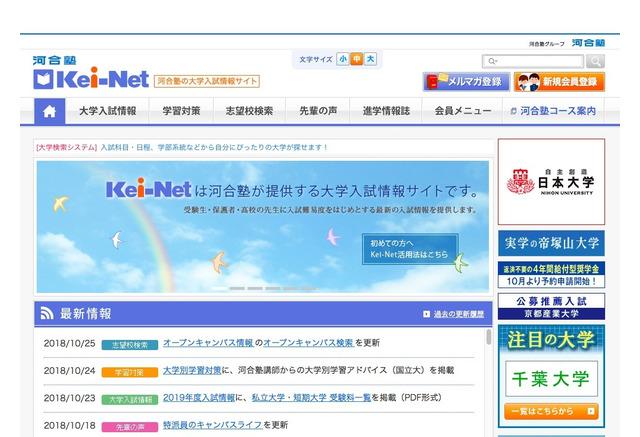Open the 志望校検索 menu
640x437 pixels.
249,111
